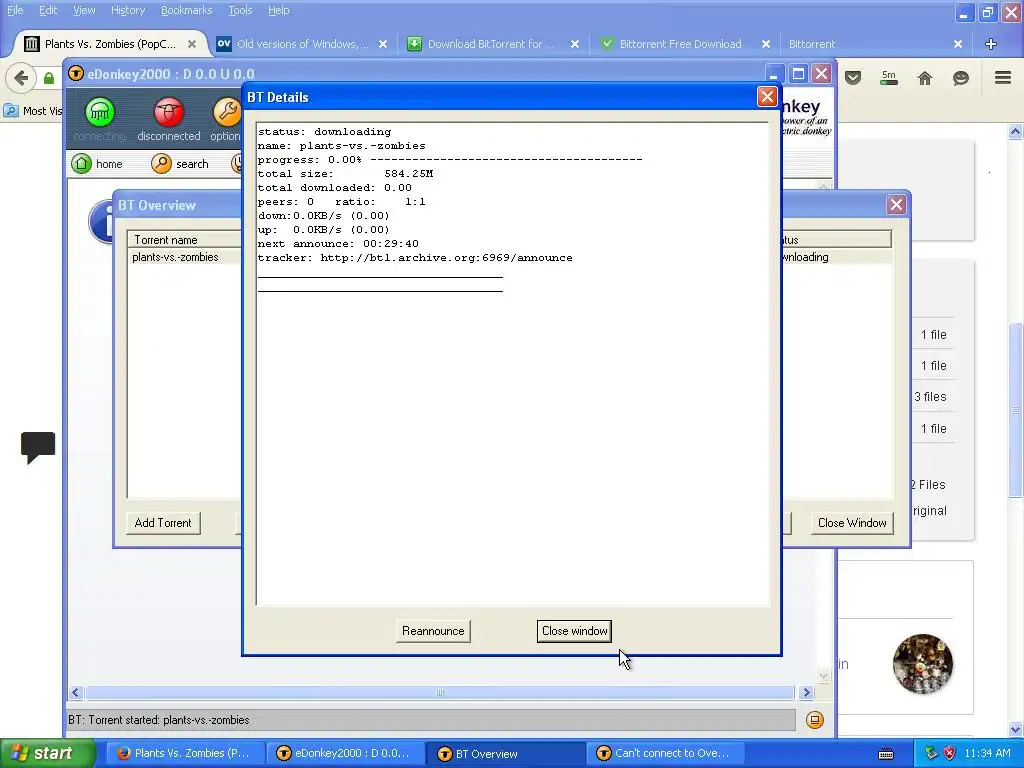Open the options wrench icon in eDonkey2000
The width and height of the screenshot is (1024, 768).
click(227, 112)
